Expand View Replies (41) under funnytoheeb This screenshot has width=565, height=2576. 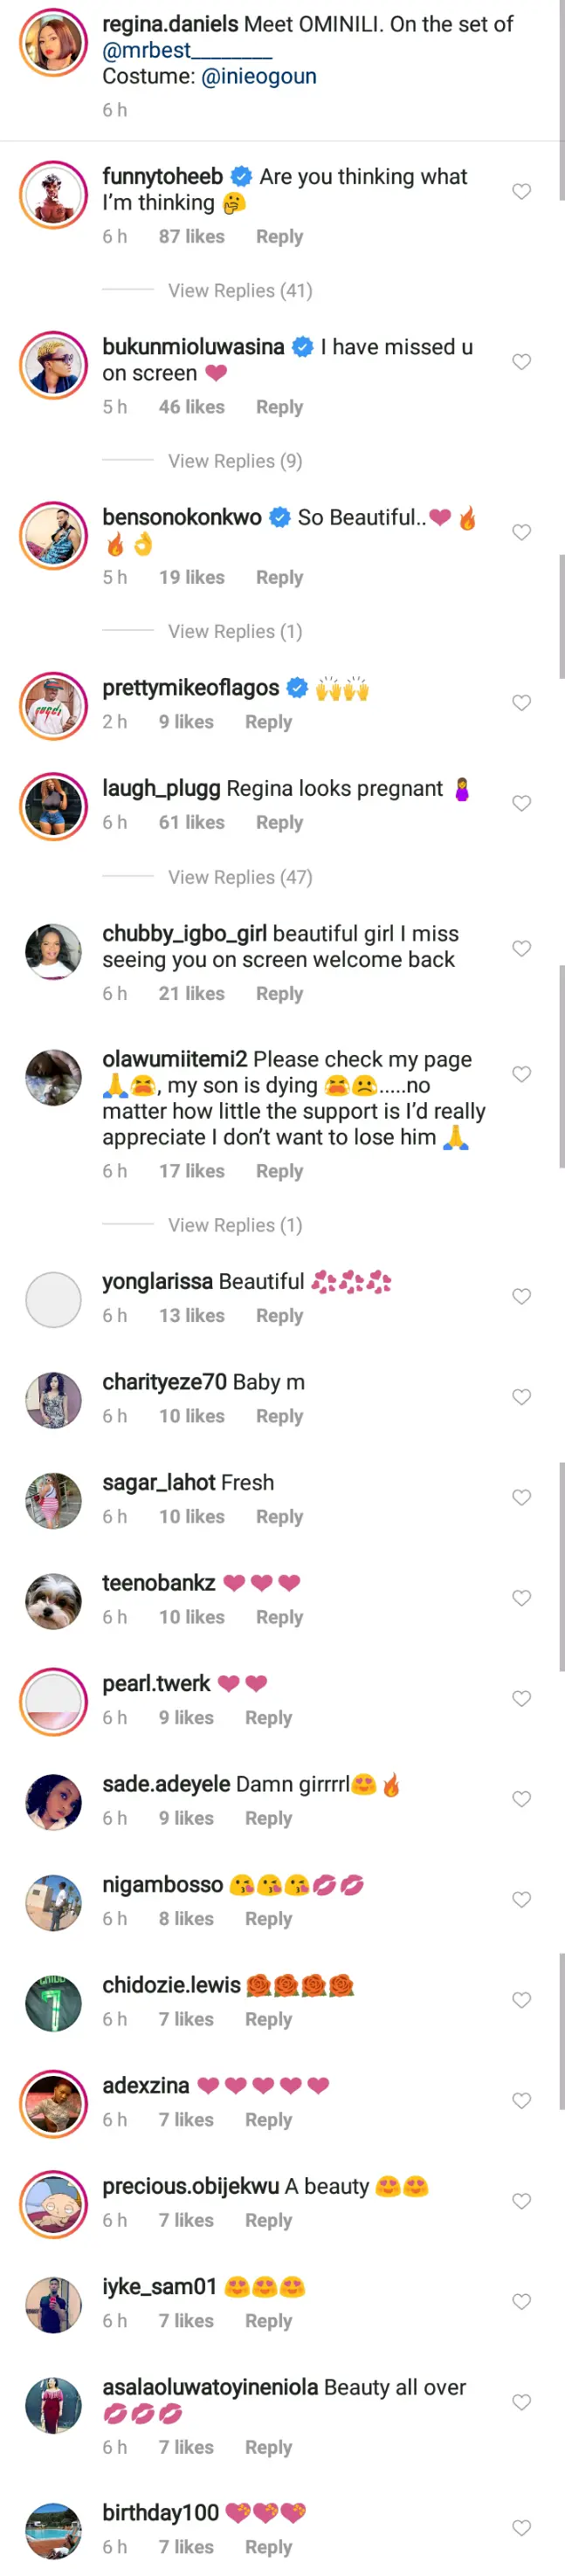coord(240,291)
